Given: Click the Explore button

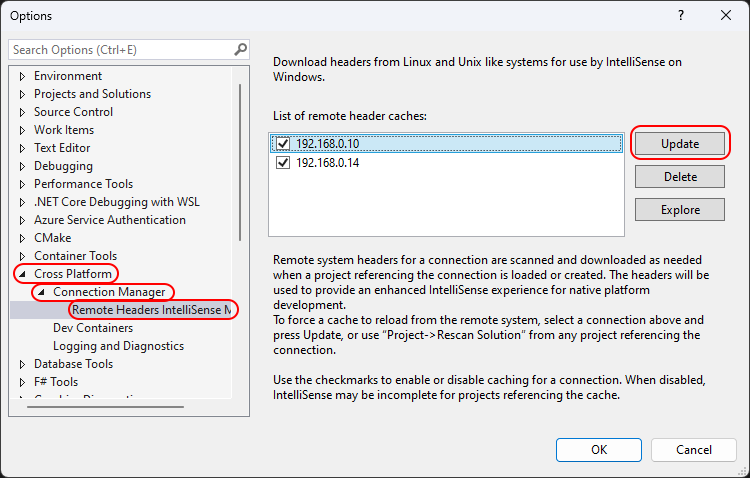Looking at the screenshot, I should (x=680, y=210).
